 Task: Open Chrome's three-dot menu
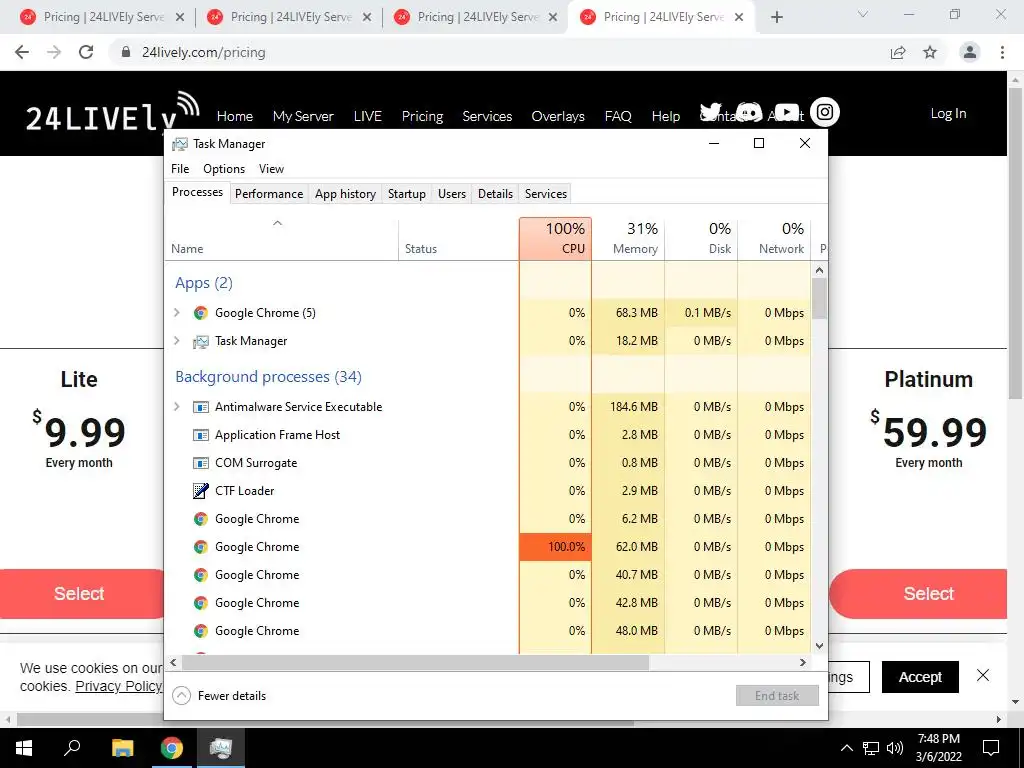[1002, 52]
